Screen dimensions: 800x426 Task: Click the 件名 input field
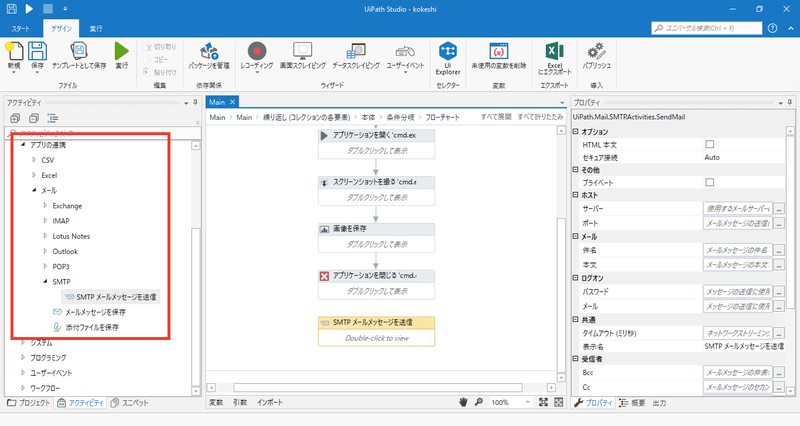(738, 250)
